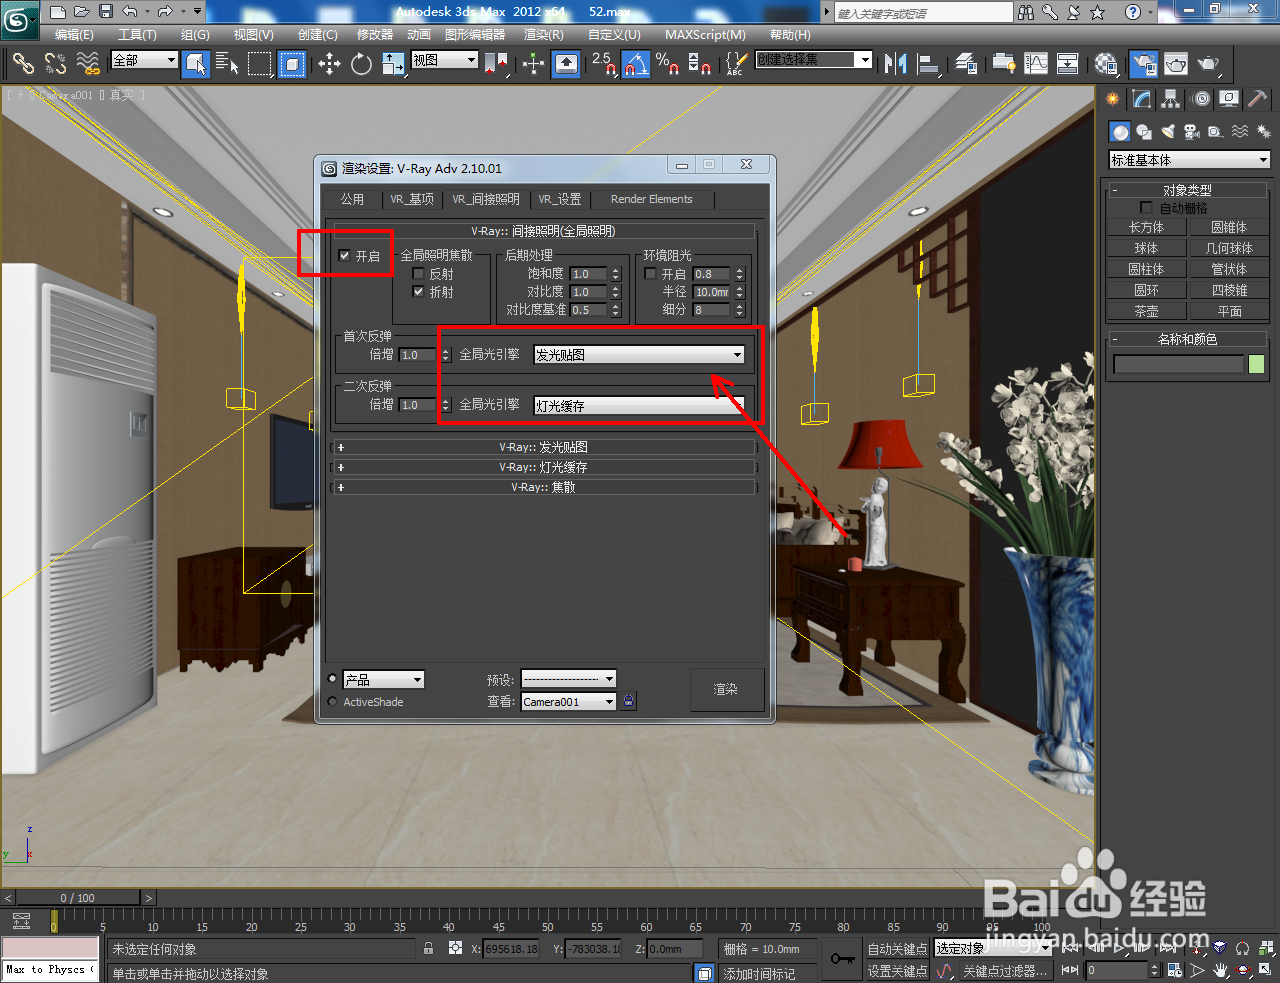This screenshot has height=983, width=1280.
Task: Click Bind to Space Warp icon
Action: (88, 64)
